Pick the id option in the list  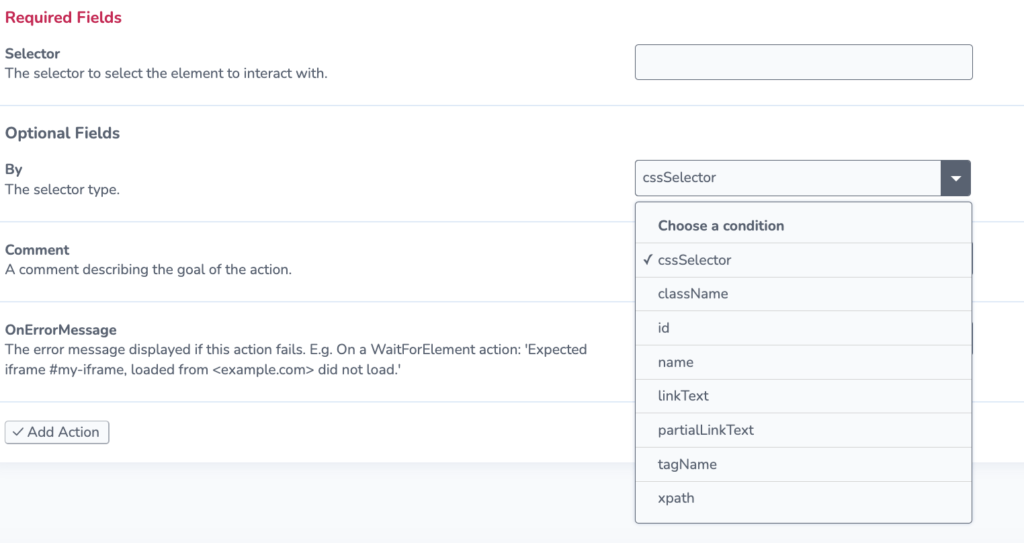pos(803,328)
